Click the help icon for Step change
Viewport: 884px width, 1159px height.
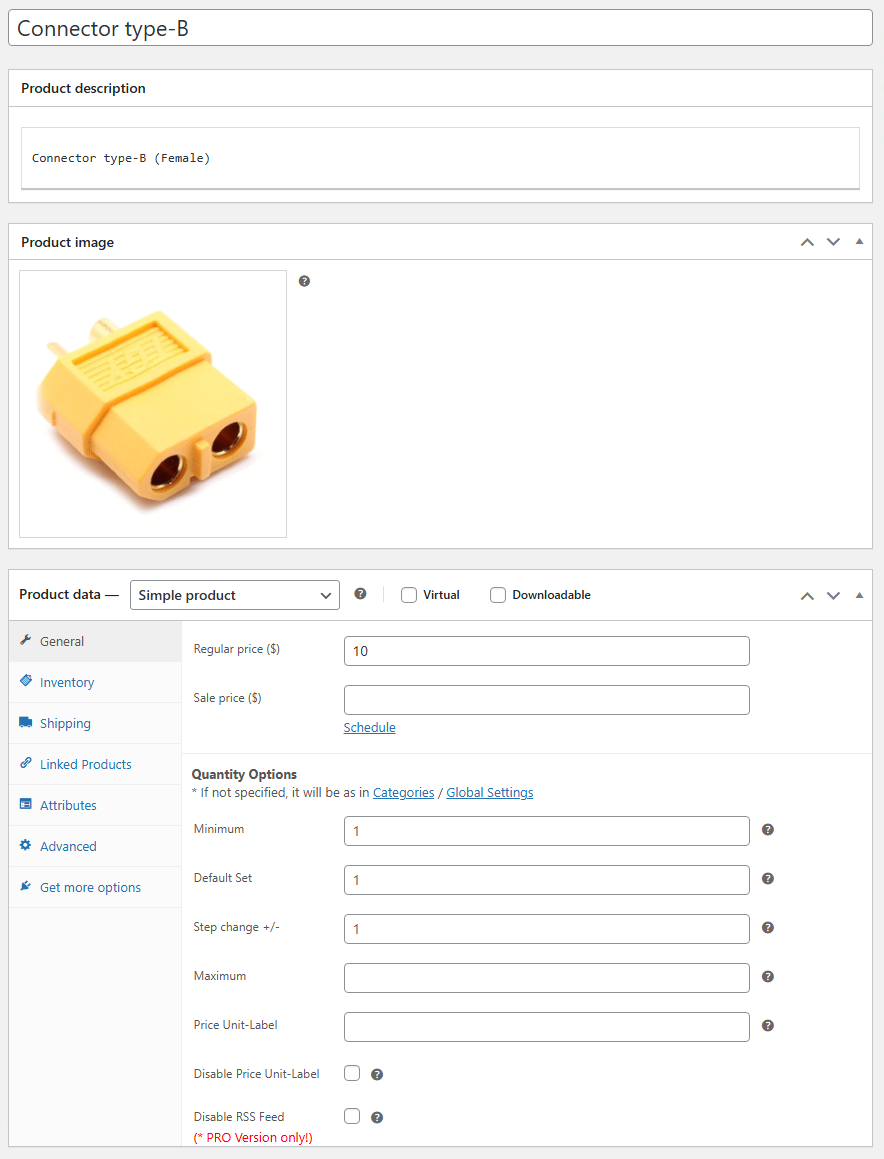click(768, 928)
